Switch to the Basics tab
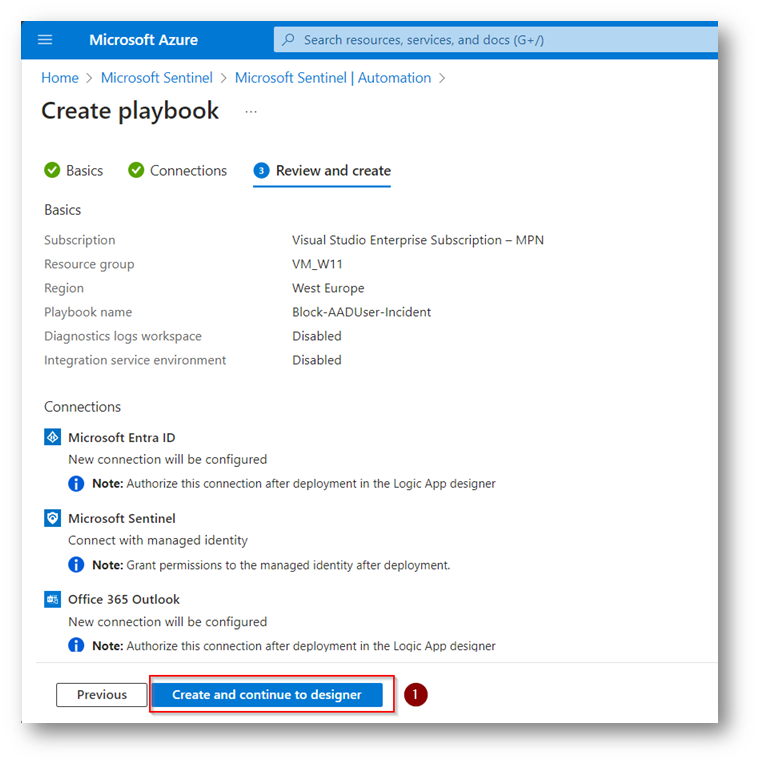 pos(74,171)
